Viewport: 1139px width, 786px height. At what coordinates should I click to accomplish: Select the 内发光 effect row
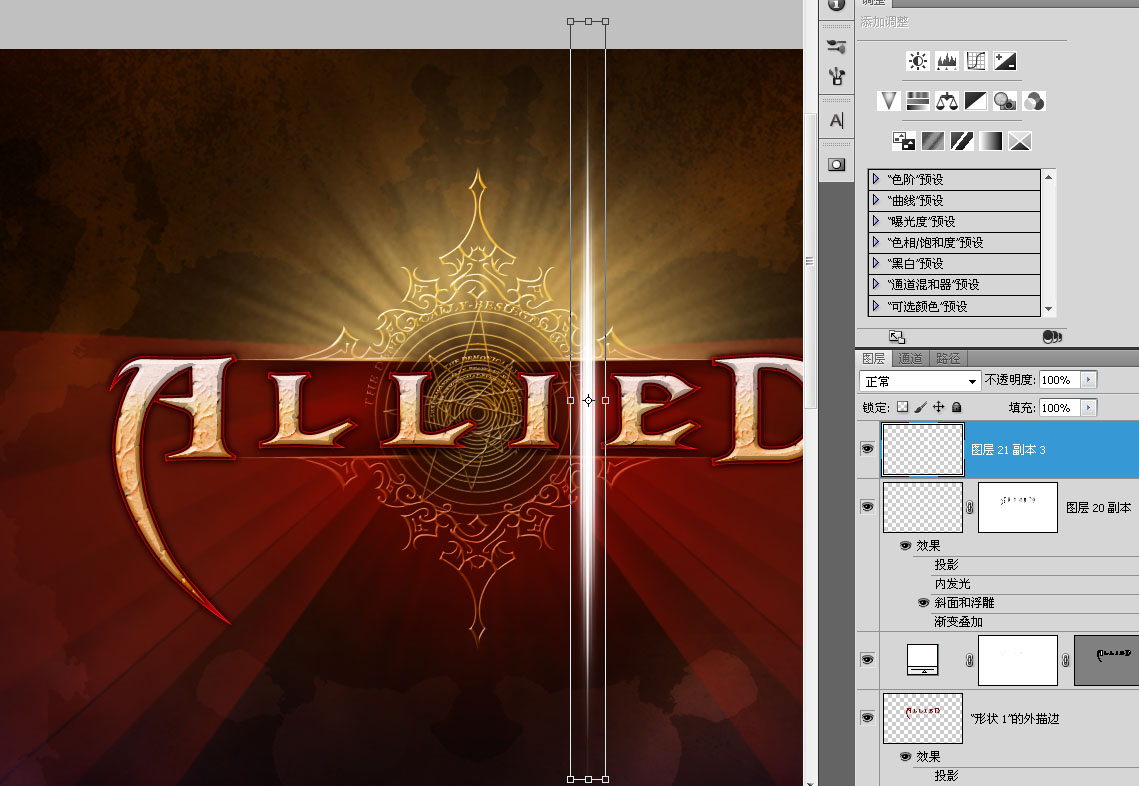[x=952, y=583]
